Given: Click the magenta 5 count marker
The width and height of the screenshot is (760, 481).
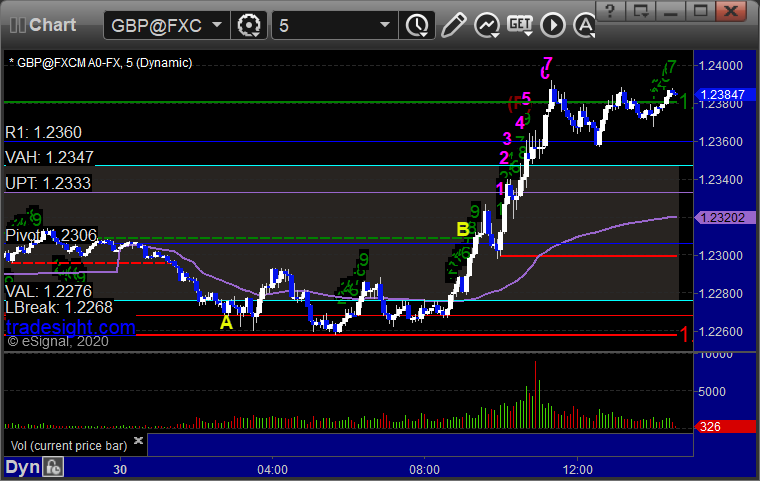Looking at the screenshot, I should pyautogui.click(x=526, y=99).
